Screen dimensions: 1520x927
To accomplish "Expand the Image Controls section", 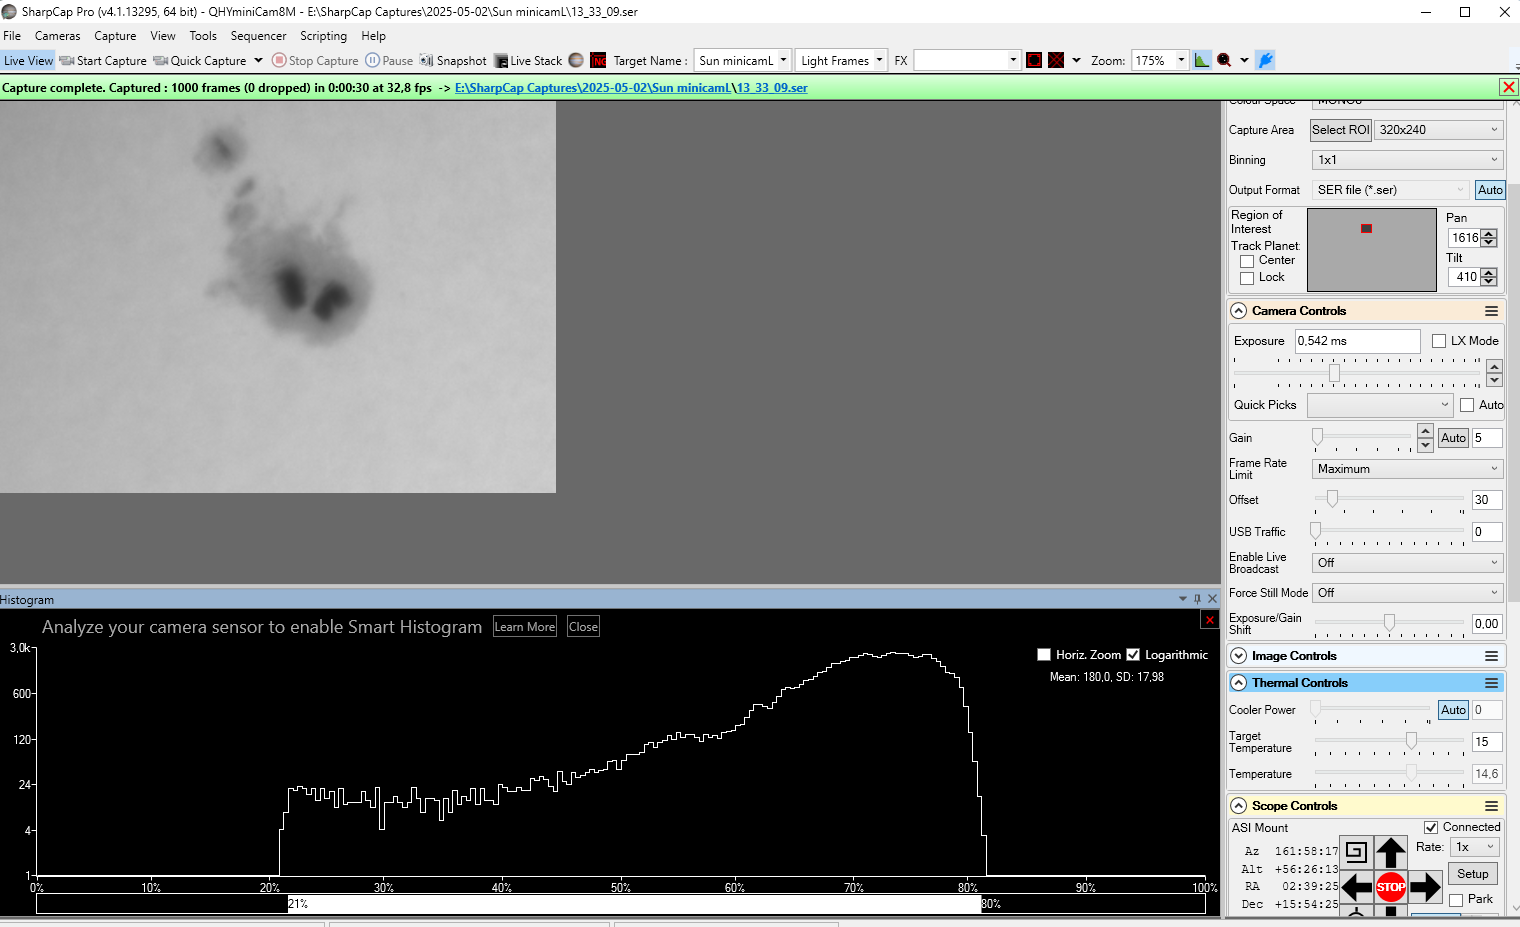I will tap(1239, 656).
